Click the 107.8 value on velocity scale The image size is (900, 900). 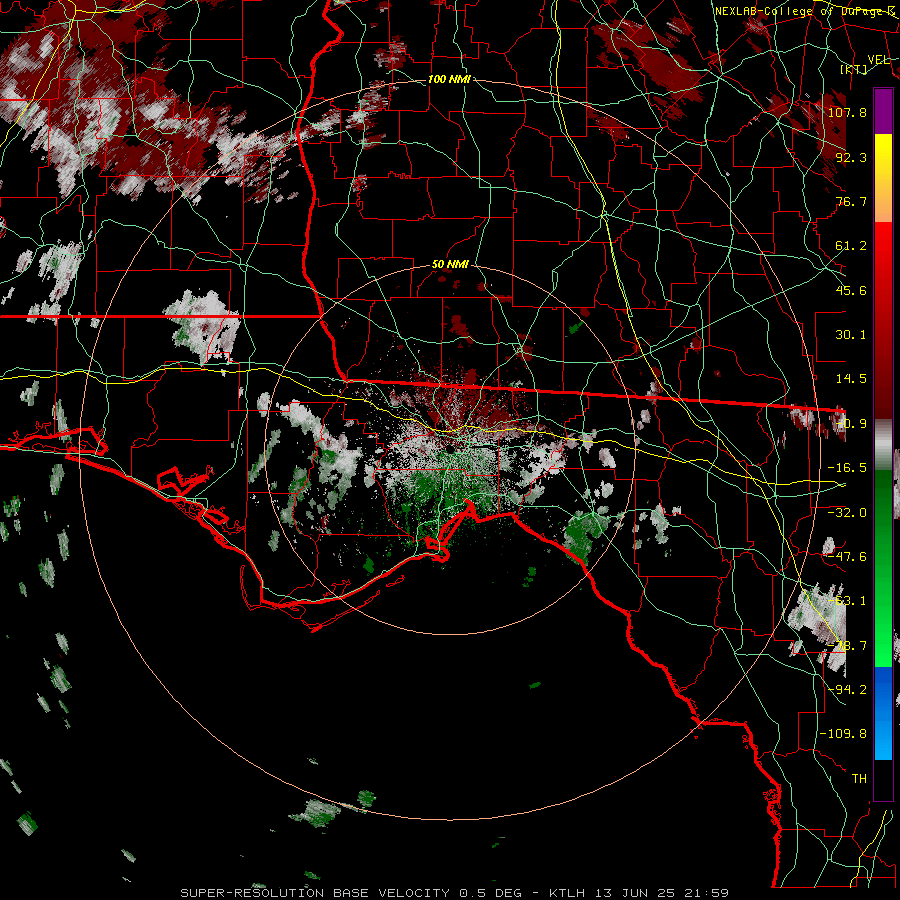[847, 112]
